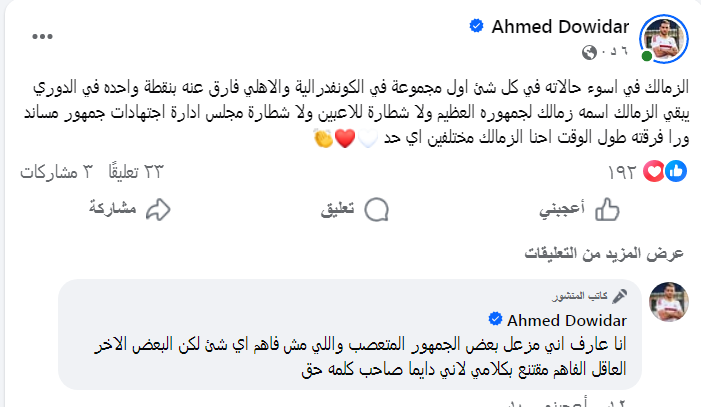Show the 192 reactions list
This screenshot has width=701, height=407.
622,172
